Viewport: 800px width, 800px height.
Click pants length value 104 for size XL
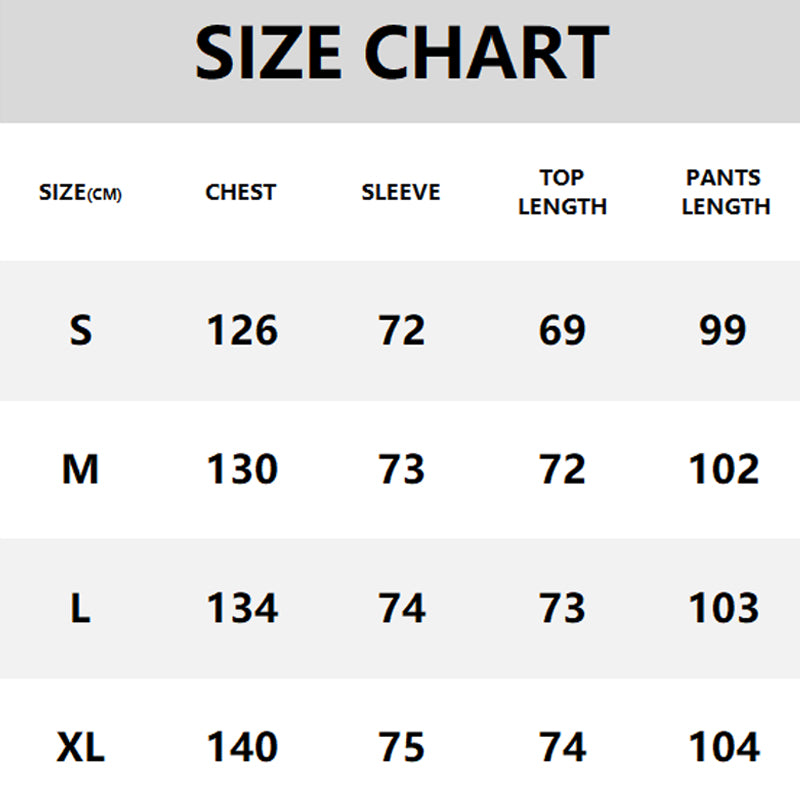tap(724, 747)
